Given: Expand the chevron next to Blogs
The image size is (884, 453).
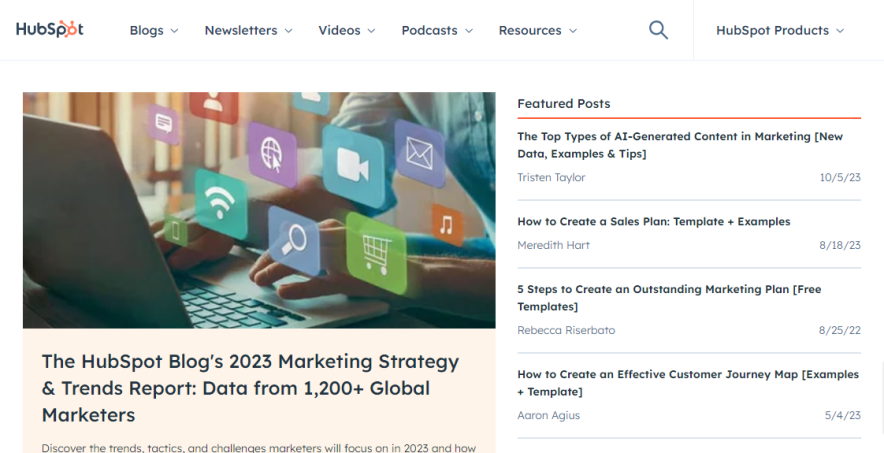Looking at the screenshot, I should pos(174,31).
